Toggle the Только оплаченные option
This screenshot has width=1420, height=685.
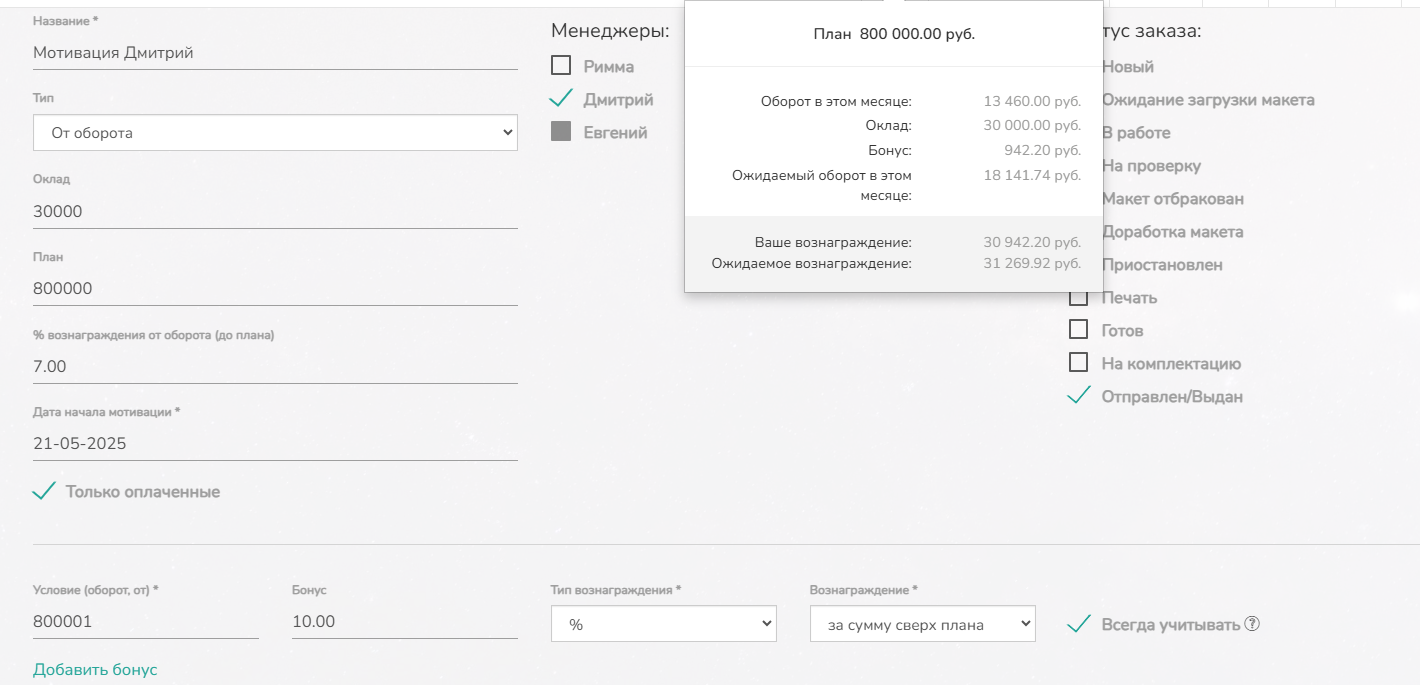tap(44, 491)
